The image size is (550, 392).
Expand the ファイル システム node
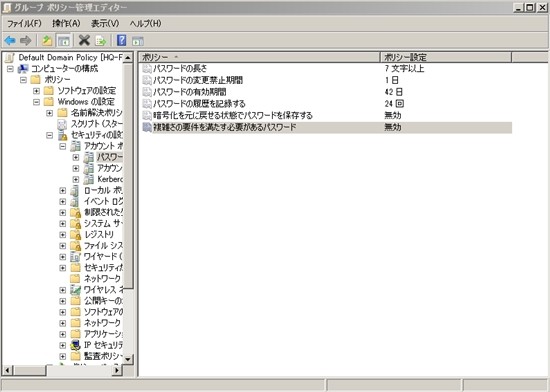coord(62,246)
